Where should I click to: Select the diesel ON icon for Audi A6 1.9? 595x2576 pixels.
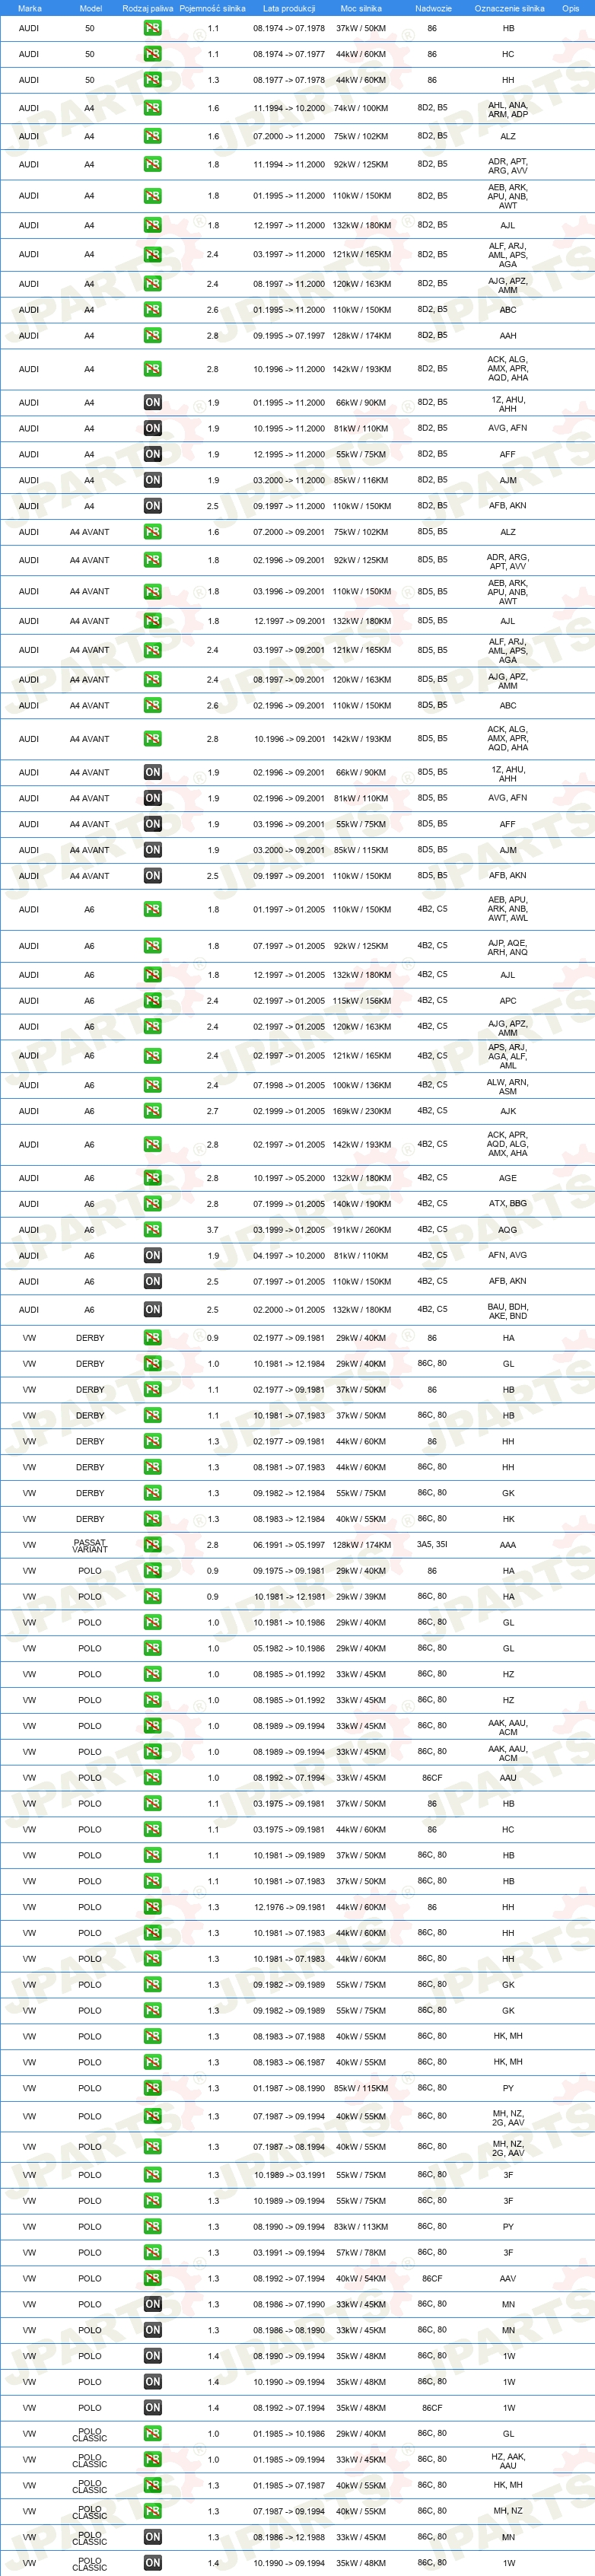click(152, 1256)
